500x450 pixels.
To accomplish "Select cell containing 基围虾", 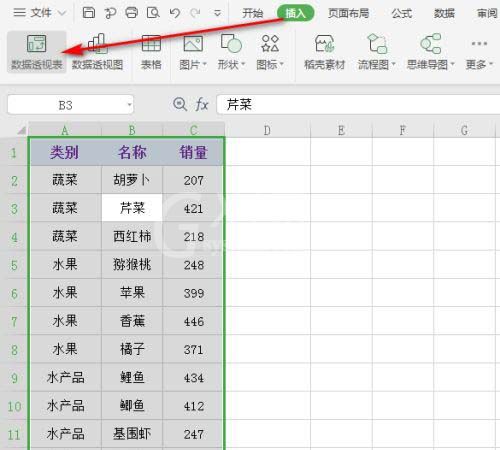I will pos(132,434).
